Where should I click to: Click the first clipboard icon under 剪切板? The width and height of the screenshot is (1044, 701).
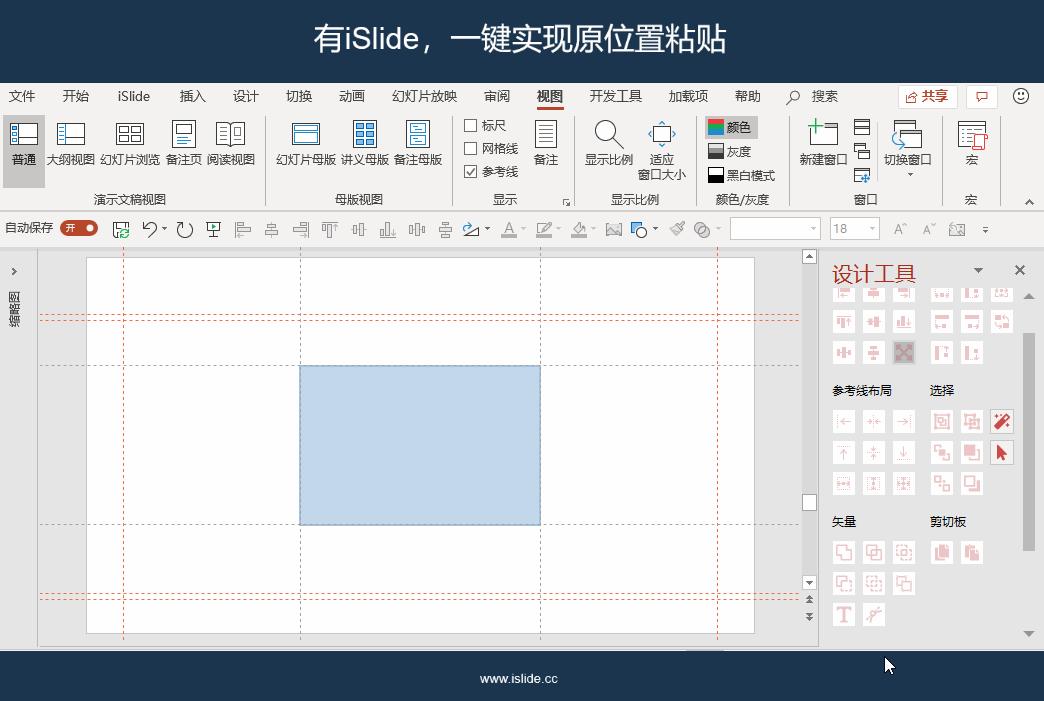pyautogui.click(x=941, y=552)
